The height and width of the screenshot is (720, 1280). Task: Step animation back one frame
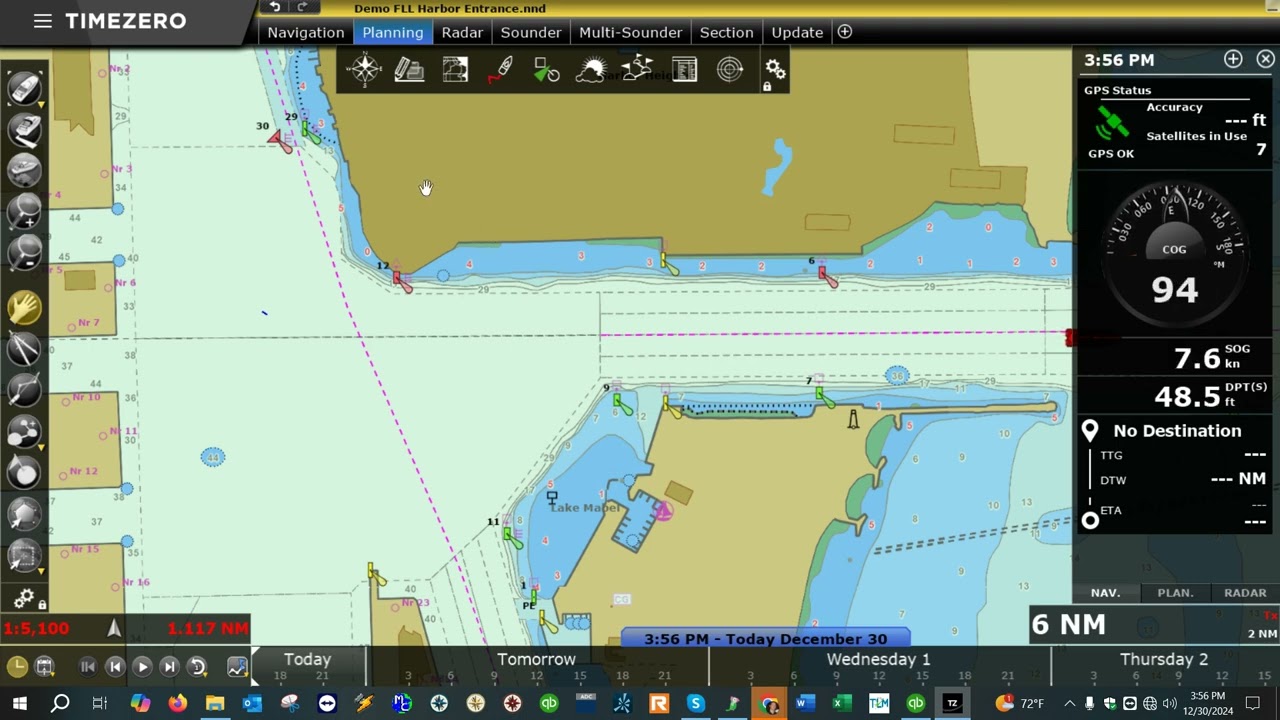point(115,667)
